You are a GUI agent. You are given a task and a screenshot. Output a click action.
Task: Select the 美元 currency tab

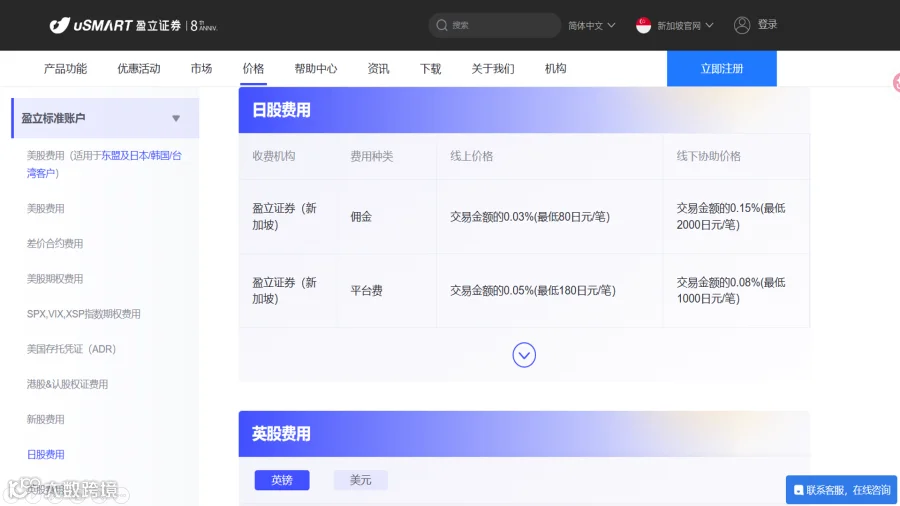point(360,480)
